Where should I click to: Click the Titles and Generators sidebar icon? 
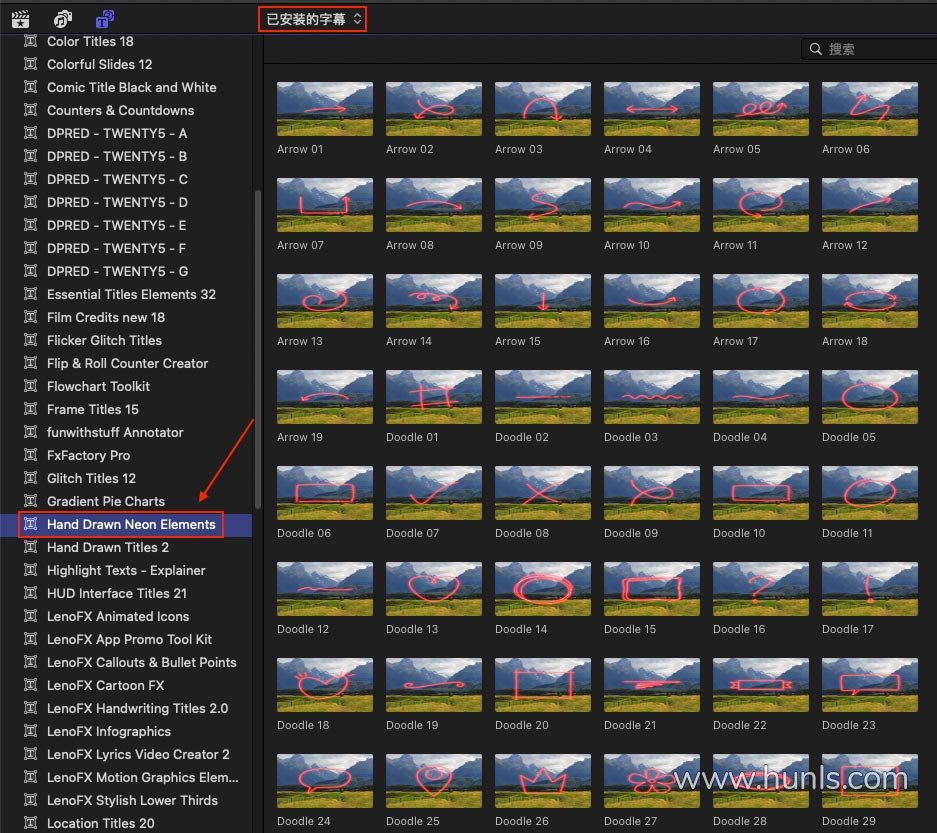click(104, 18)
